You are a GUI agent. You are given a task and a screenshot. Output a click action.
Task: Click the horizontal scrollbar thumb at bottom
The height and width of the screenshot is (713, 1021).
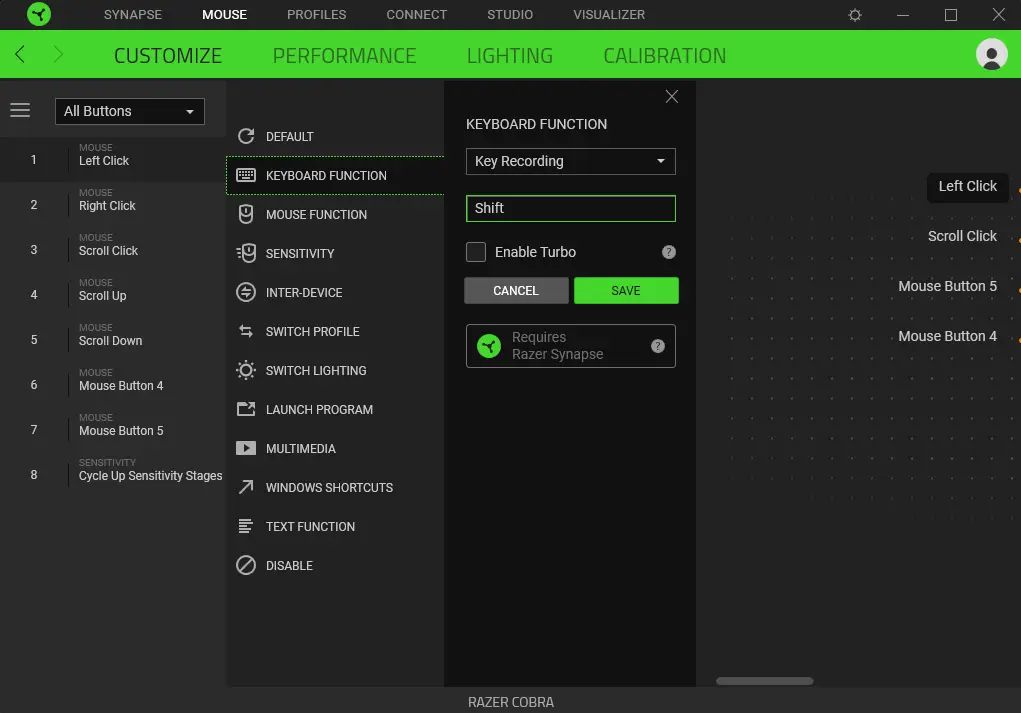pyautogui.click(x=764, y=681)
